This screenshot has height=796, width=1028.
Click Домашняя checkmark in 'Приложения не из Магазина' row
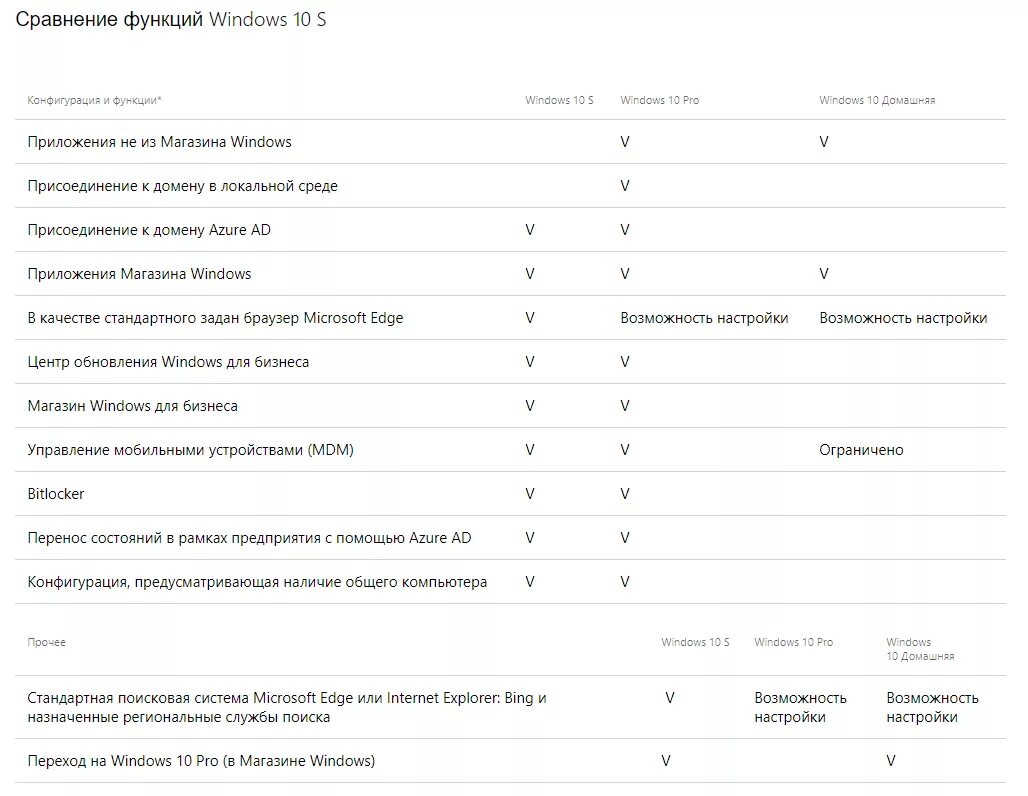[823, 142]
